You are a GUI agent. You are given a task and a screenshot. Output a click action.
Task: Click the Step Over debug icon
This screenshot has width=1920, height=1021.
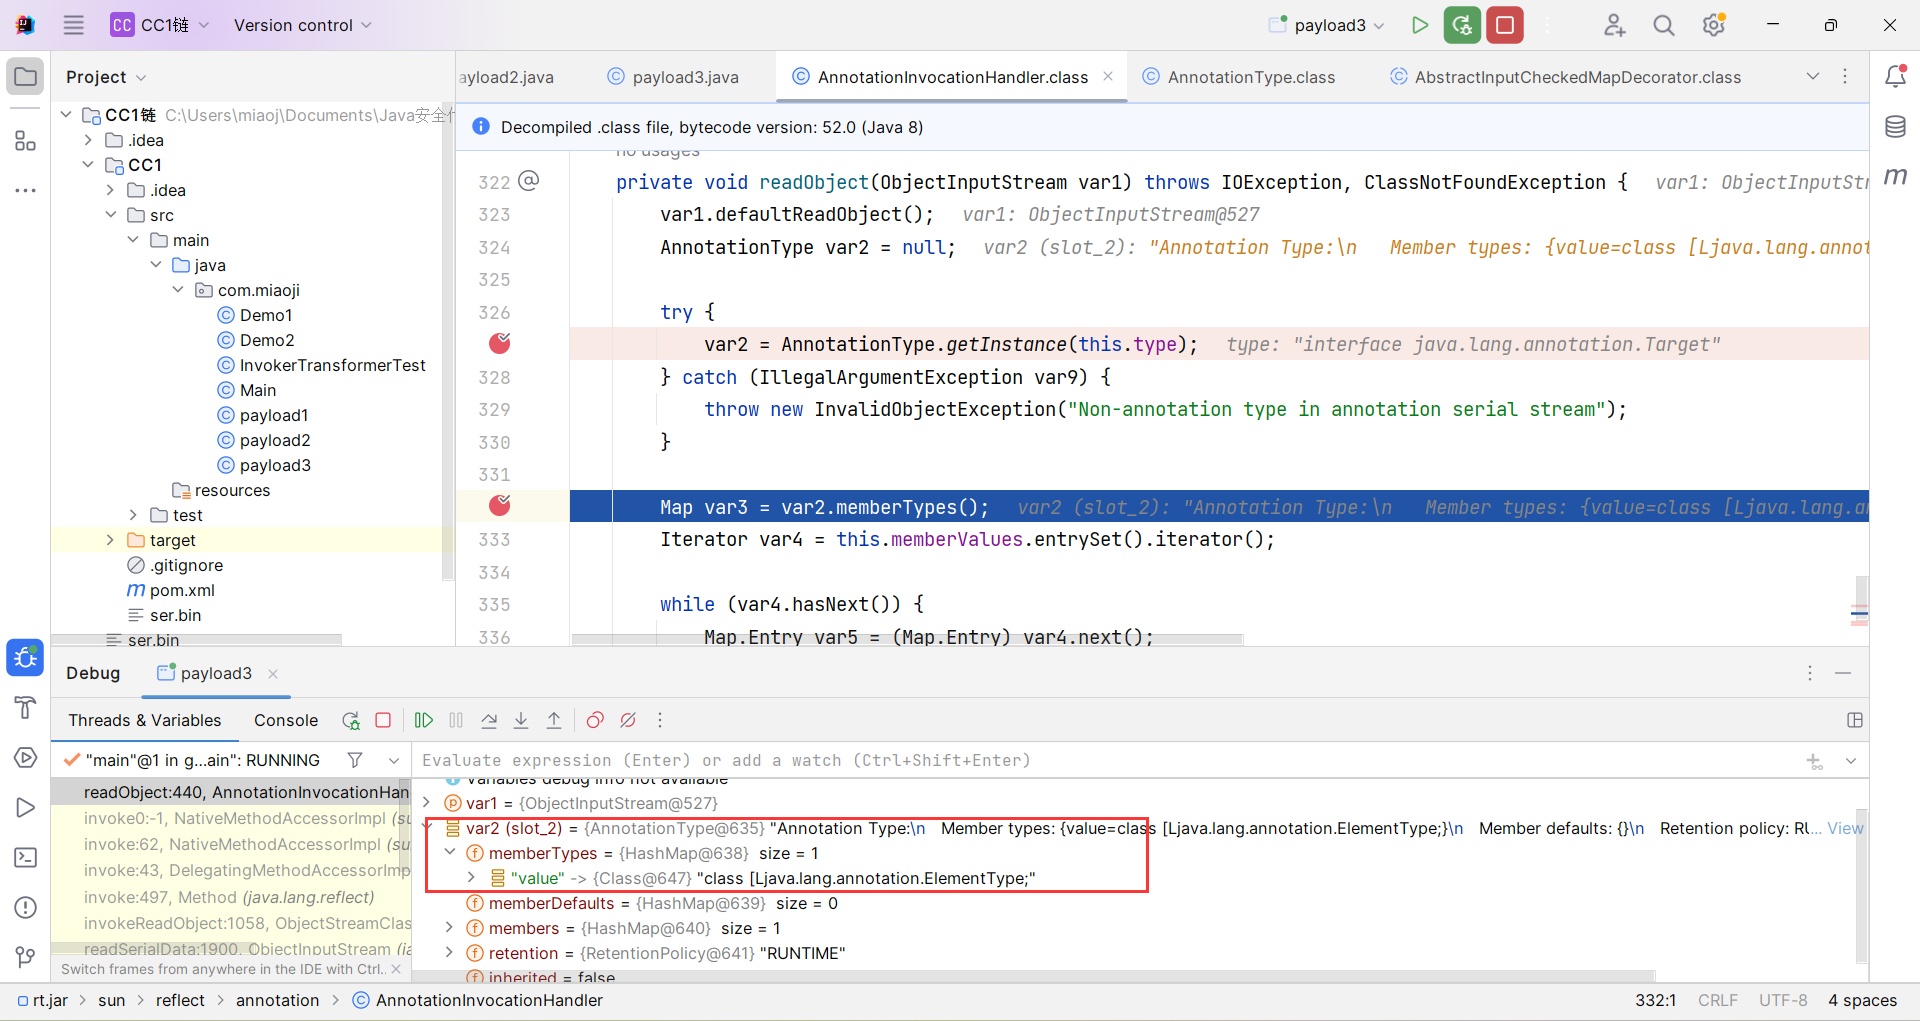489,720
